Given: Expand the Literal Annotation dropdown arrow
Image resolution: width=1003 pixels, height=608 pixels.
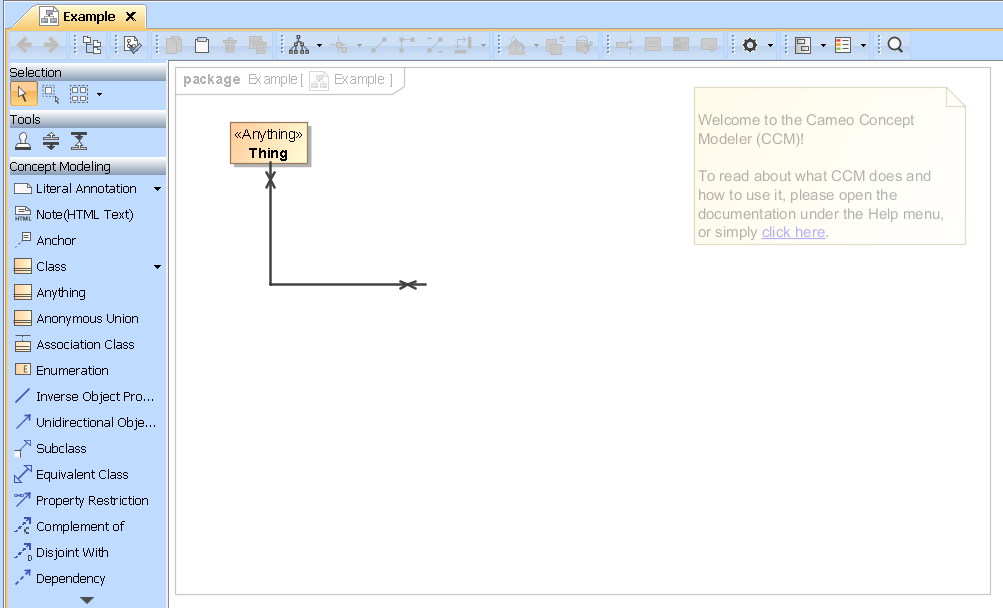Looking at the screenshot, I should point(157,188).
